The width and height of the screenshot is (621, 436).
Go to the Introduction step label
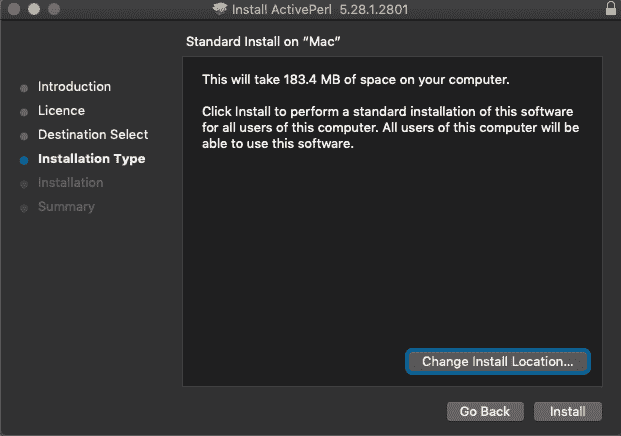pos(74,87)
